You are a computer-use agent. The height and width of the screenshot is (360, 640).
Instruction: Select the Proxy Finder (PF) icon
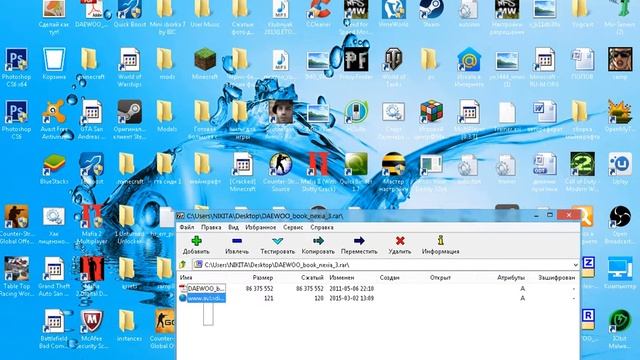pos(356,64)
